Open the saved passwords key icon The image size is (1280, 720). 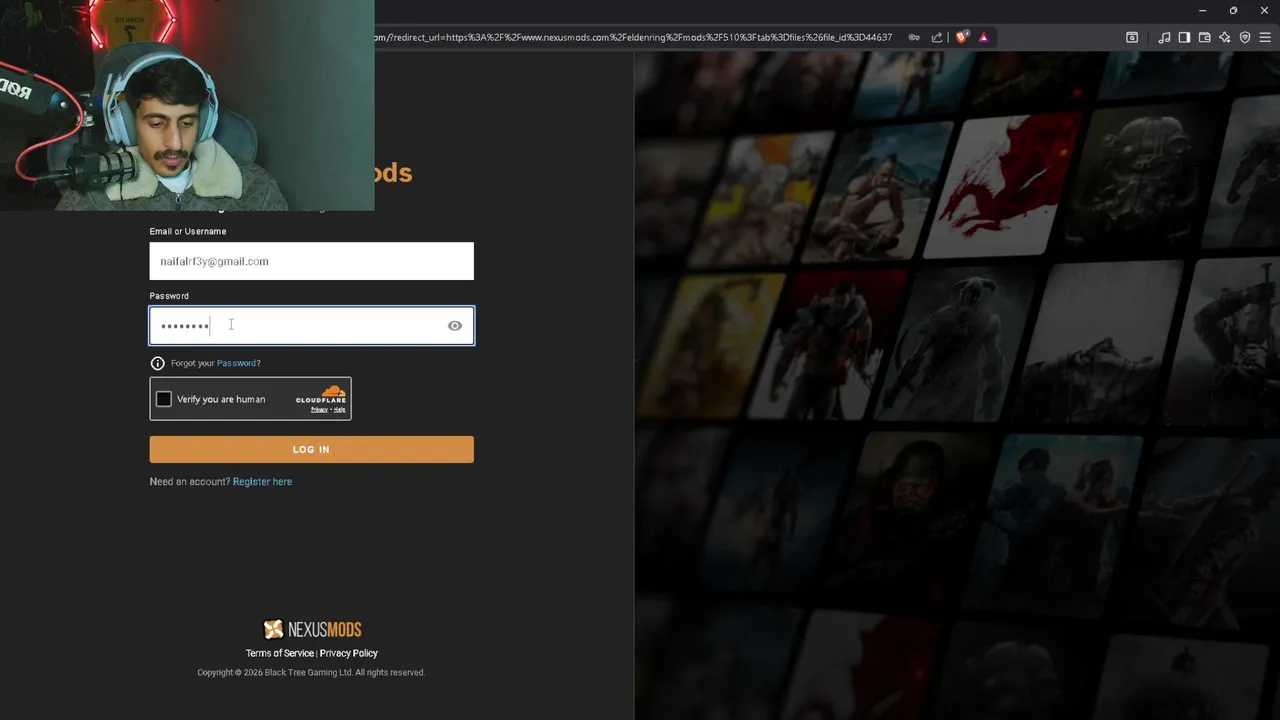tap(914, 37)
